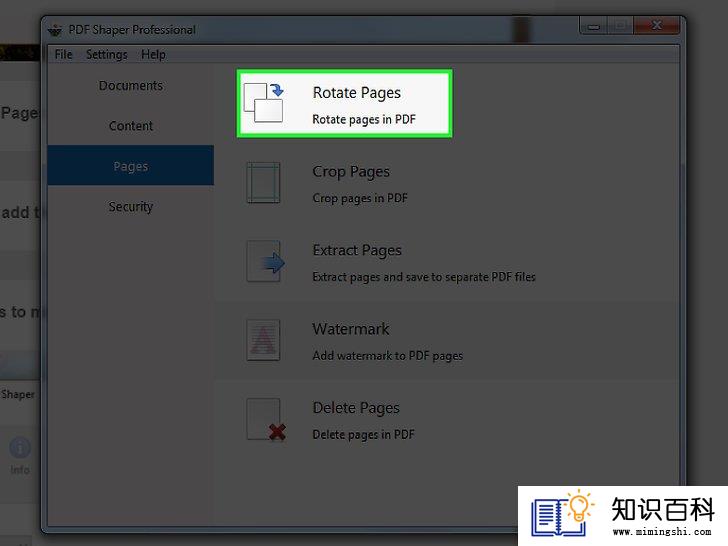Image resolution: width=728 pixels, height=546 pixels.
Task: Click the PDF Shaper Professional title text
Action: (x=132, y=30)
